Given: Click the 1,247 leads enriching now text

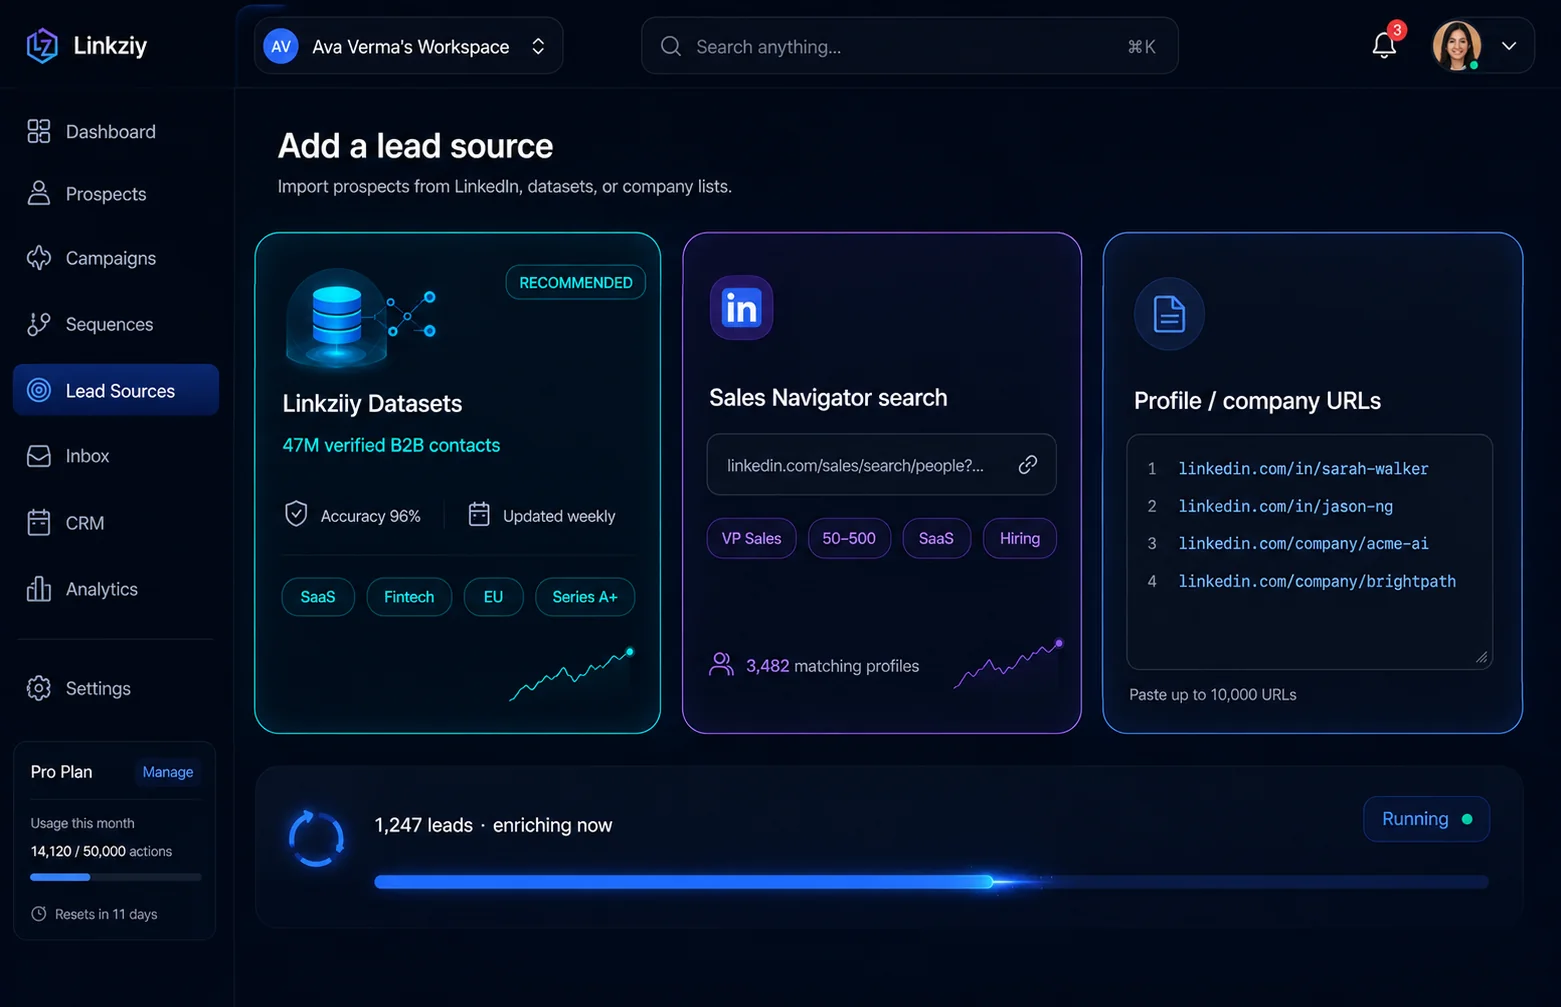Looking at the screenshot, I should click(493, 825).
